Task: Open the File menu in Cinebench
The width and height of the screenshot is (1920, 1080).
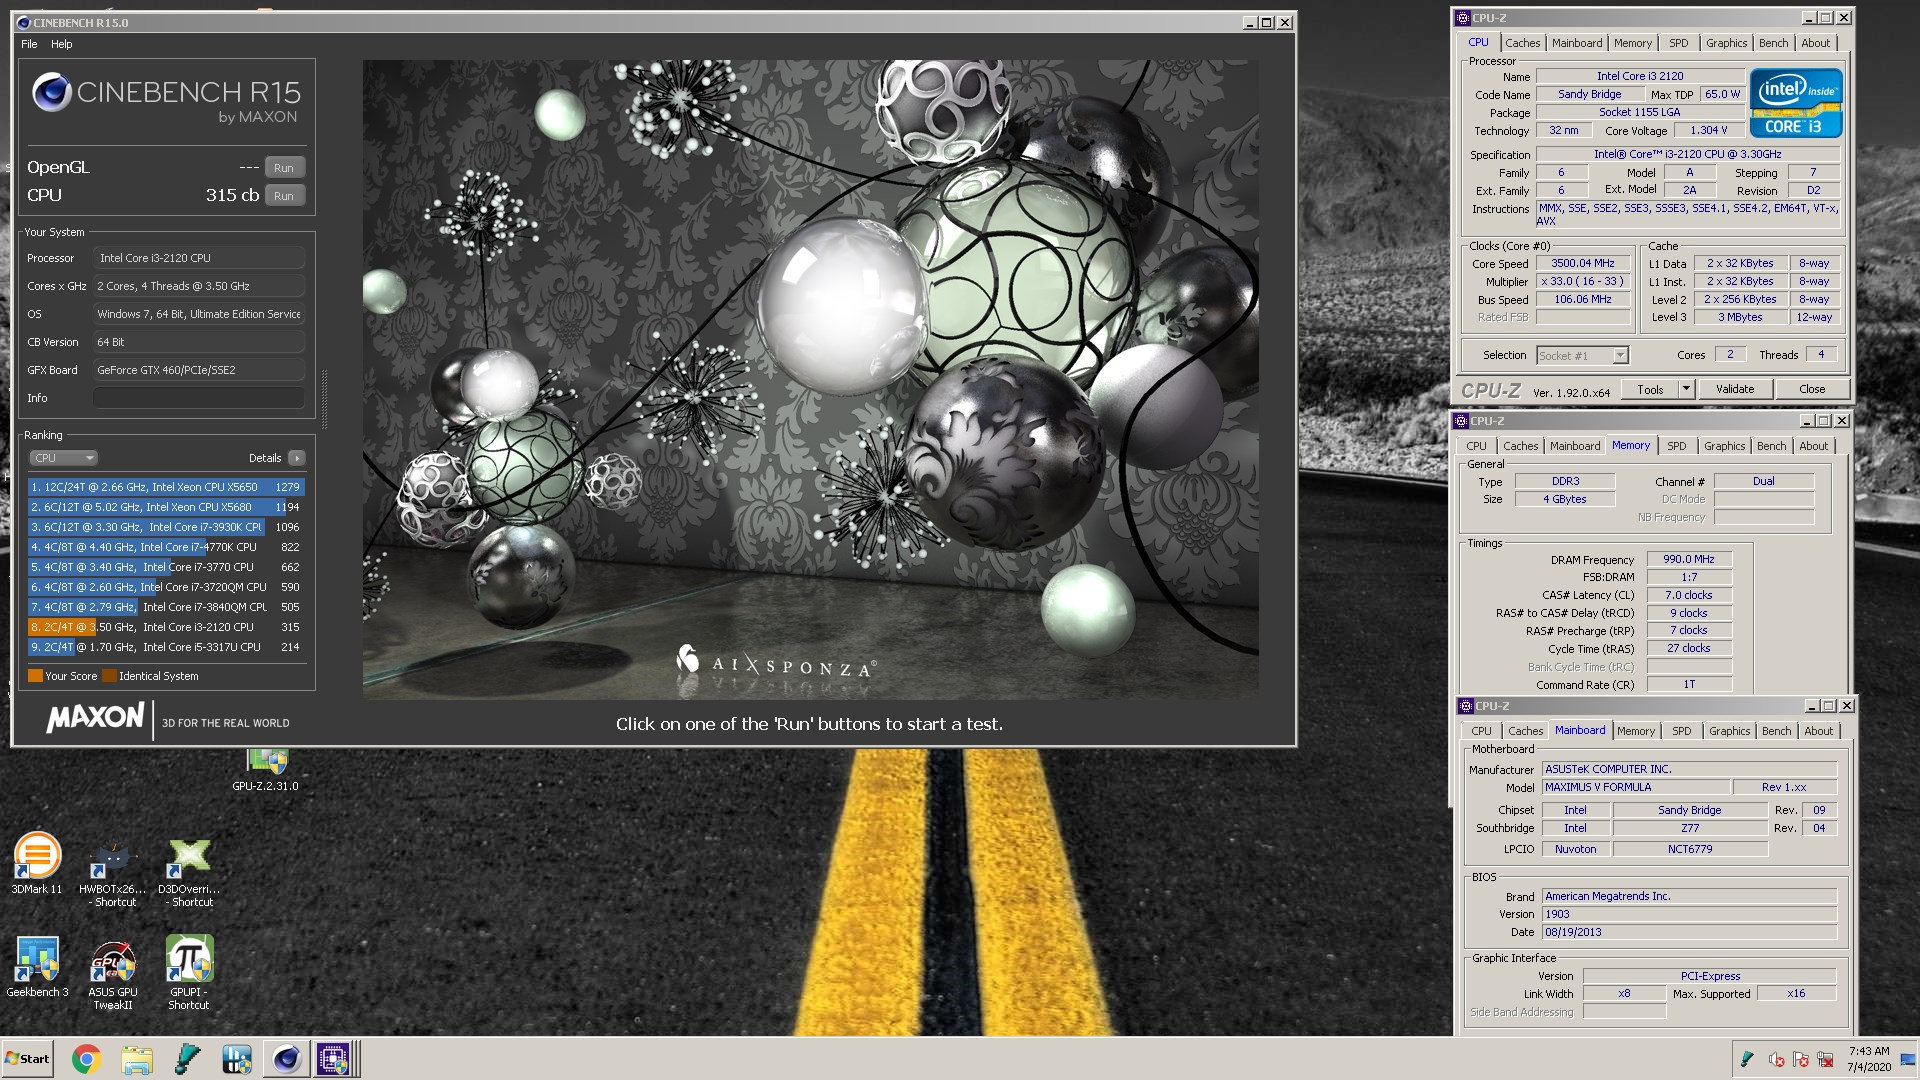Action: (29, 44)
